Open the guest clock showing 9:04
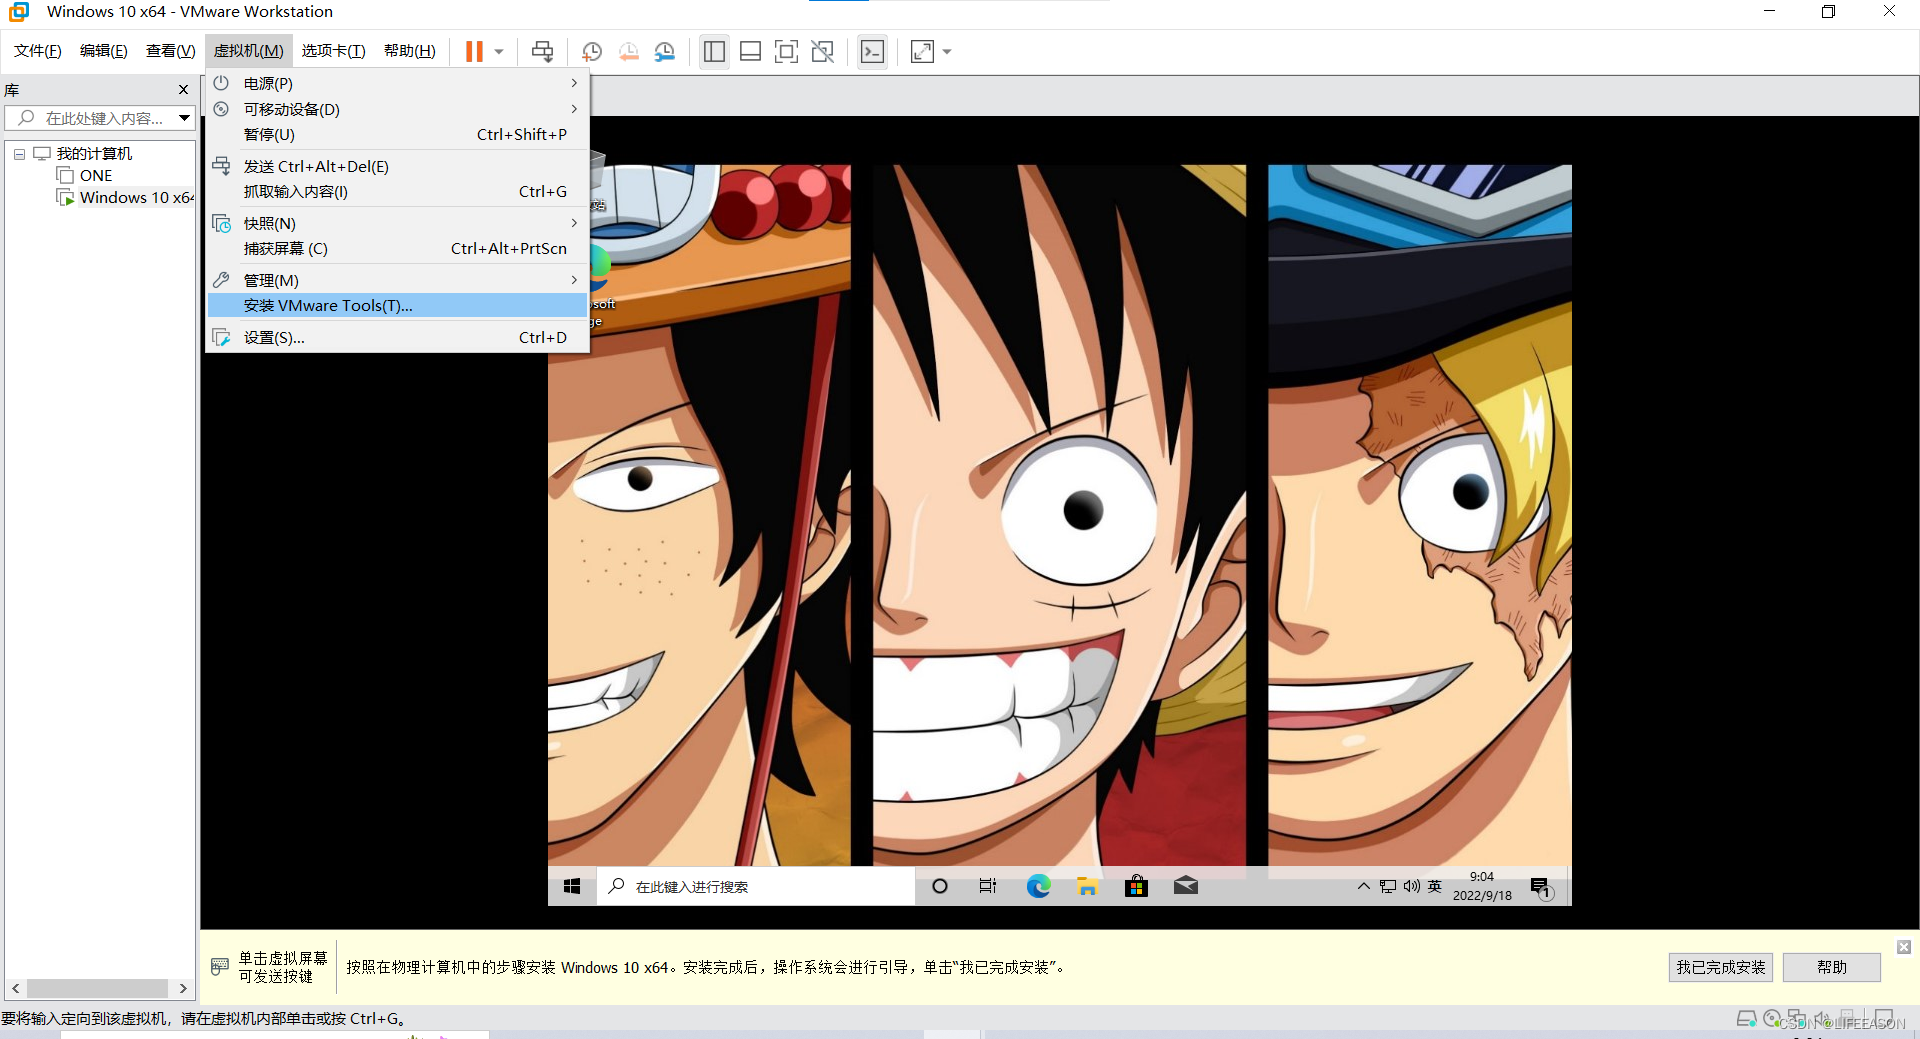1920x1039 pixels. [1482, 886]
